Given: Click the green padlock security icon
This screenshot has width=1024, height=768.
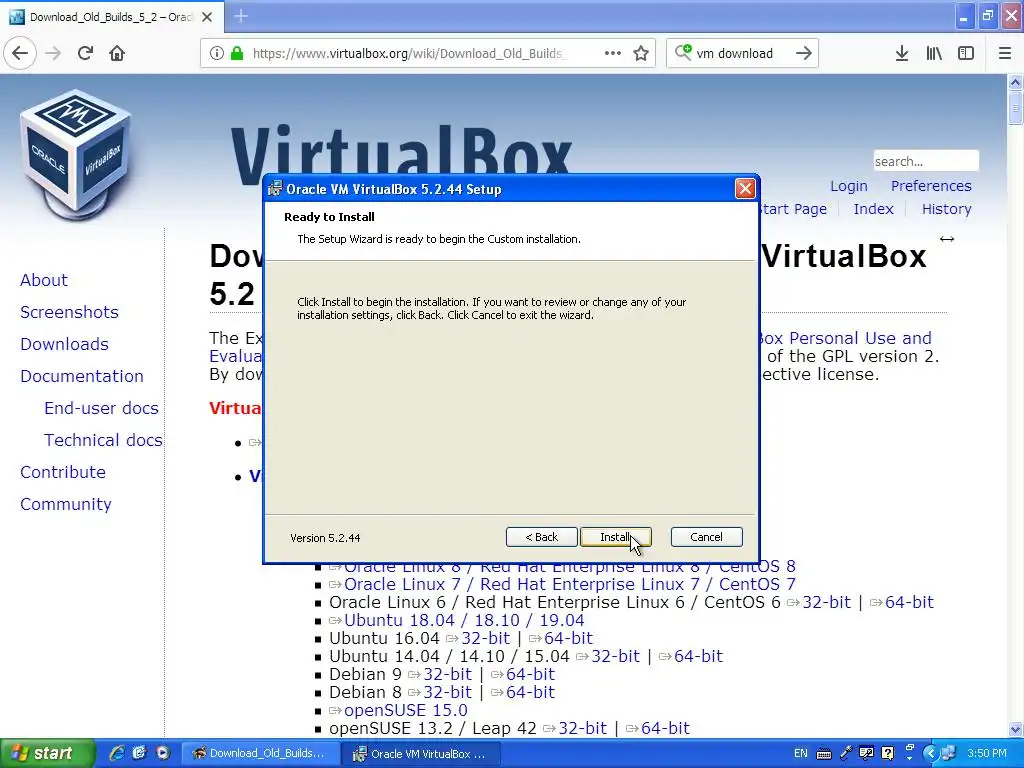Looking at the screenshot, I should click(237, 53).
